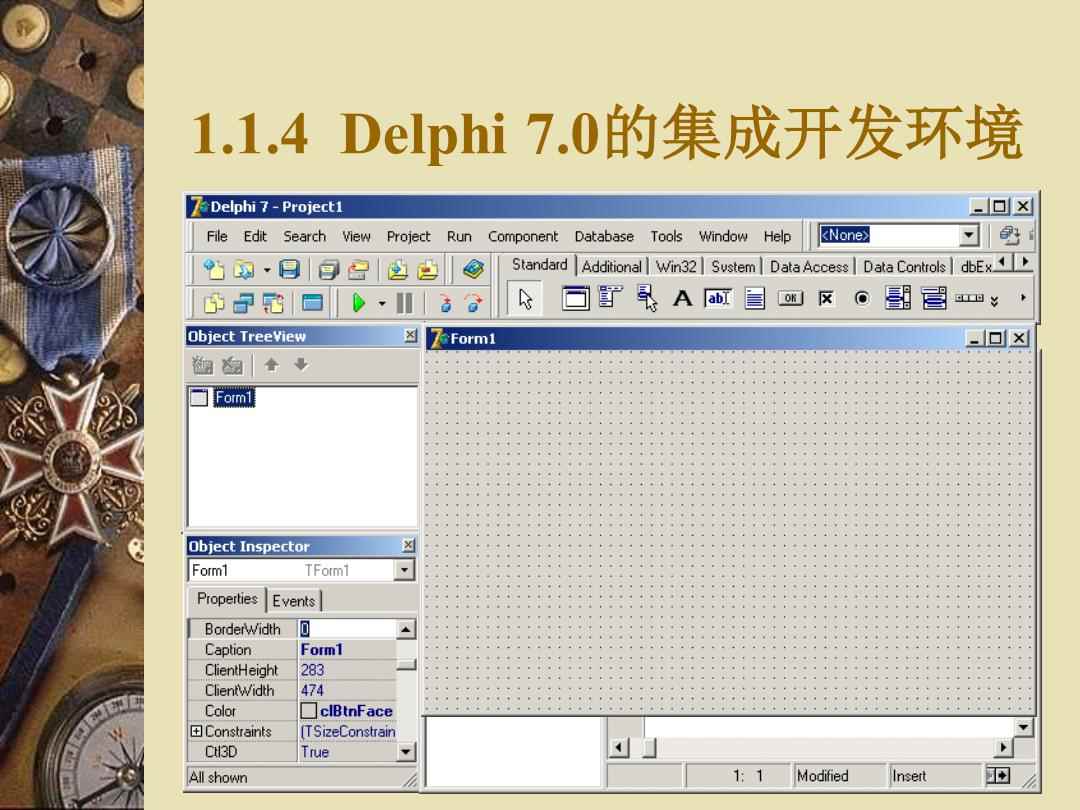Click the save desktop icon beside <None>

[x=1009, y=235]
